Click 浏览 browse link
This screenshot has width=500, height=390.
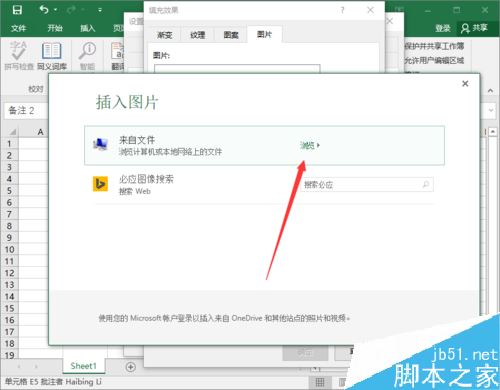pos(310,145)
